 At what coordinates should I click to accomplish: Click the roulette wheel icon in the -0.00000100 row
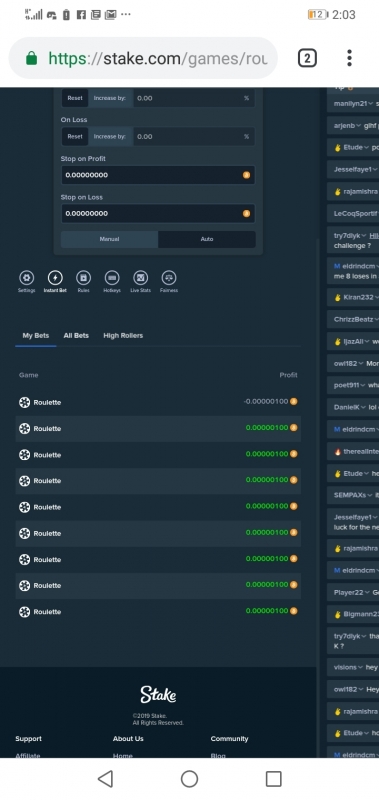pyautogui.click(x=24, y=403)
